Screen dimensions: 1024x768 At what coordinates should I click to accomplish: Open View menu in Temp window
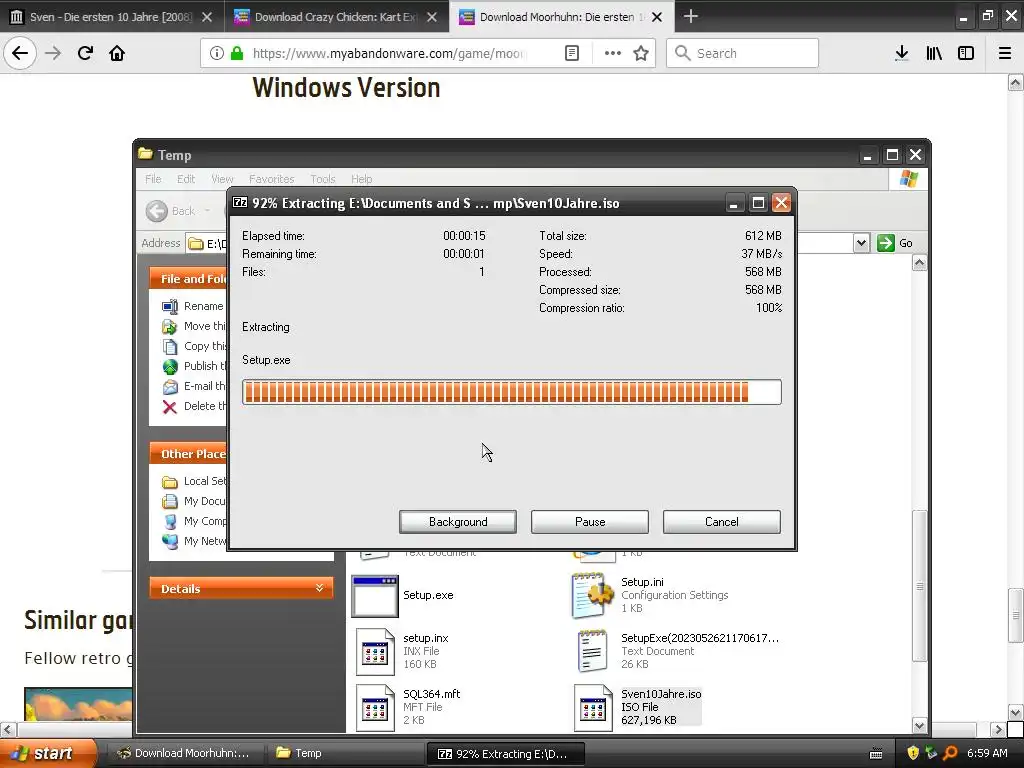222,179
